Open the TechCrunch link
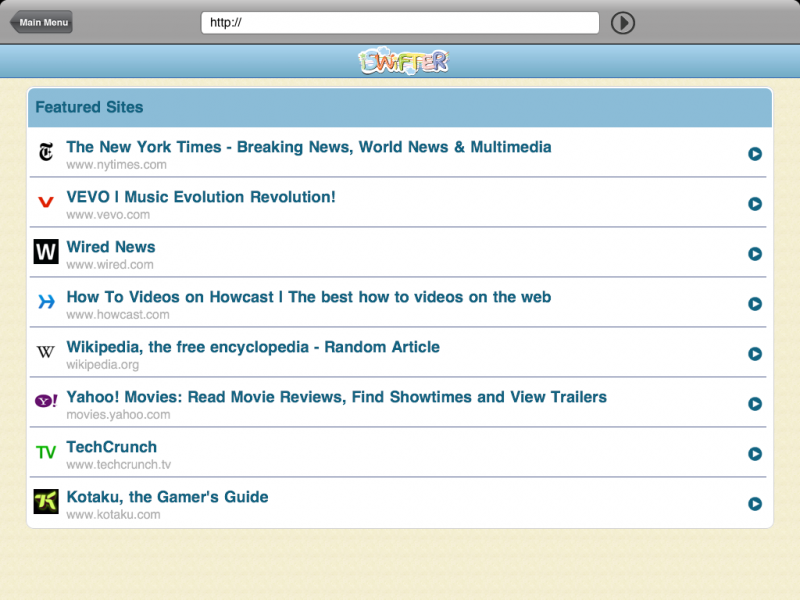 (112, 447)
